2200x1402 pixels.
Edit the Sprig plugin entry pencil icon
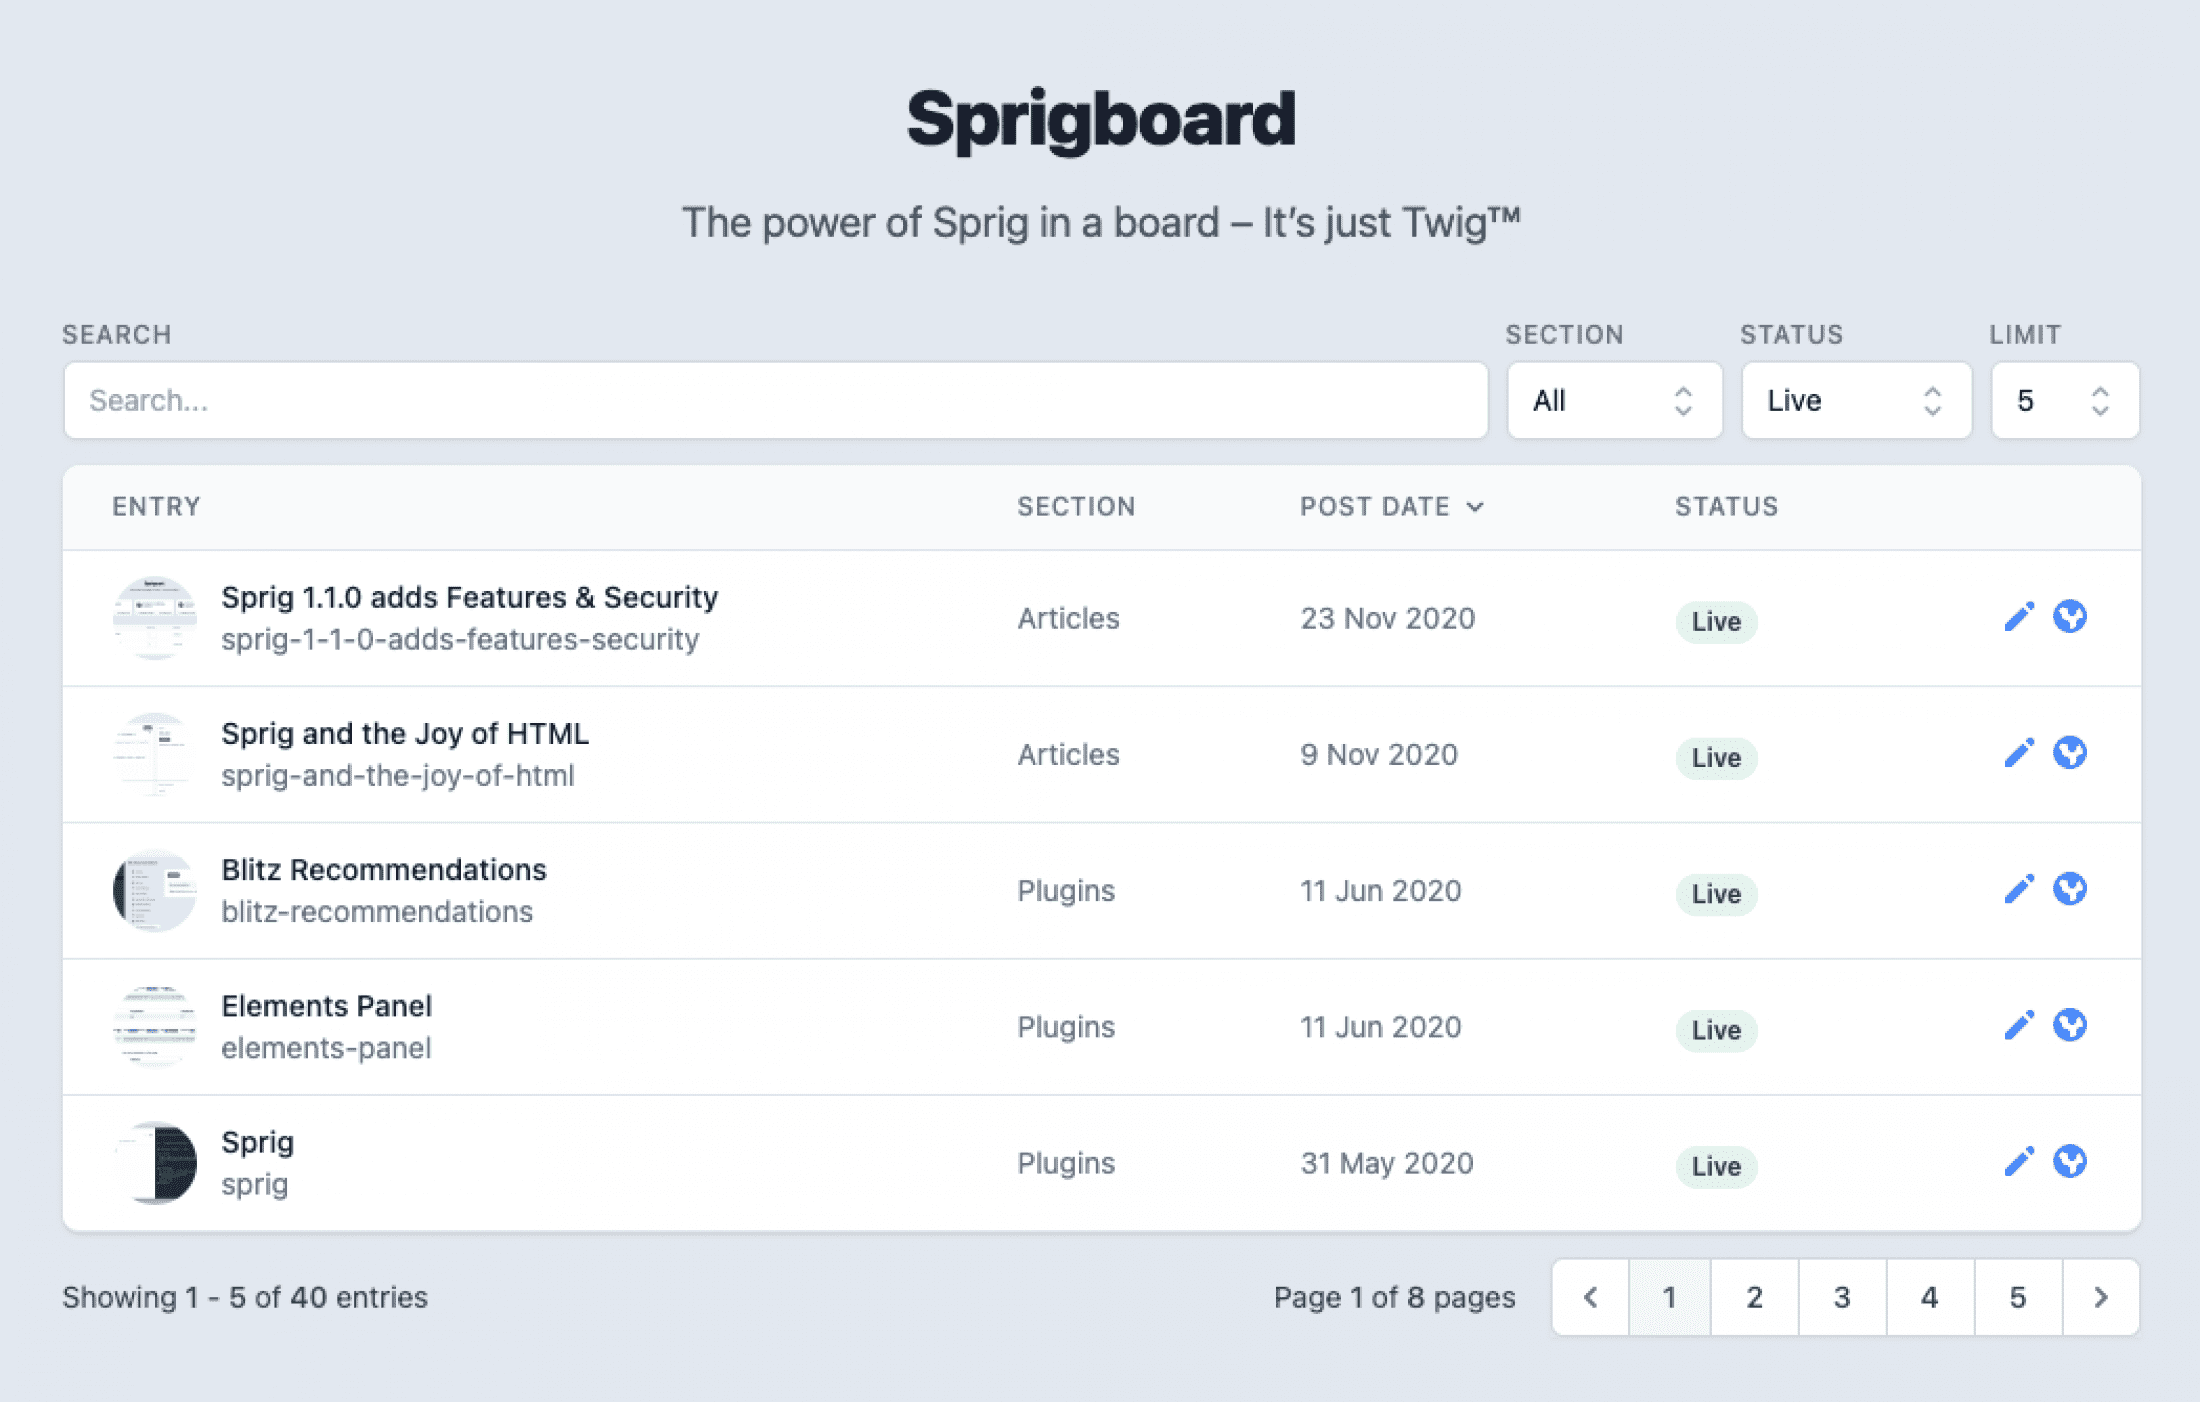pyautogui.click(x=2019, y=1161)
